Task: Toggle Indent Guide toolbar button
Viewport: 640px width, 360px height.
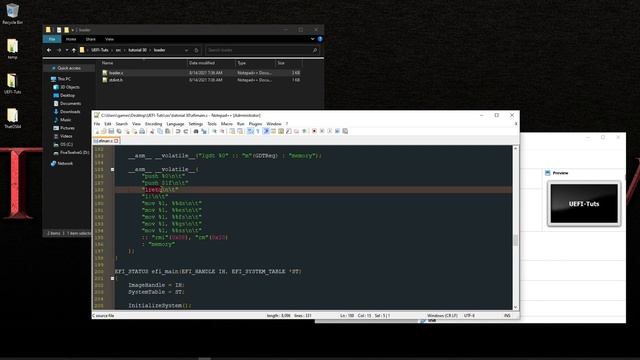Action: pyautogui.click(x=266, y=131)
